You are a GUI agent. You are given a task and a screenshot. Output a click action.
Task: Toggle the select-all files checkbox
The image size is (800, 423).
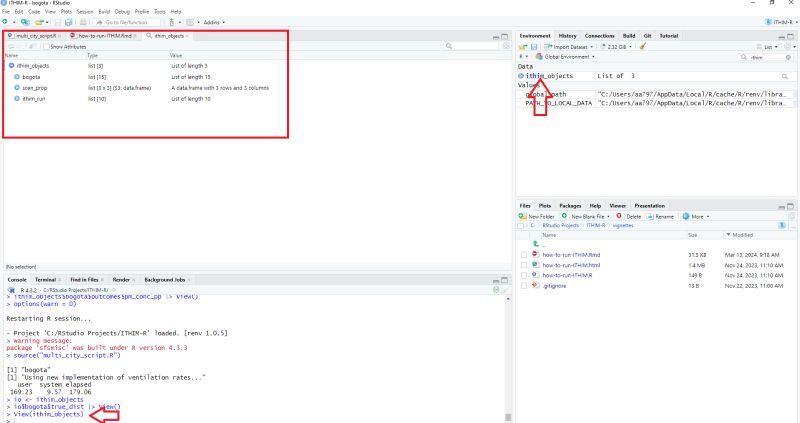(x=520, y=226)
